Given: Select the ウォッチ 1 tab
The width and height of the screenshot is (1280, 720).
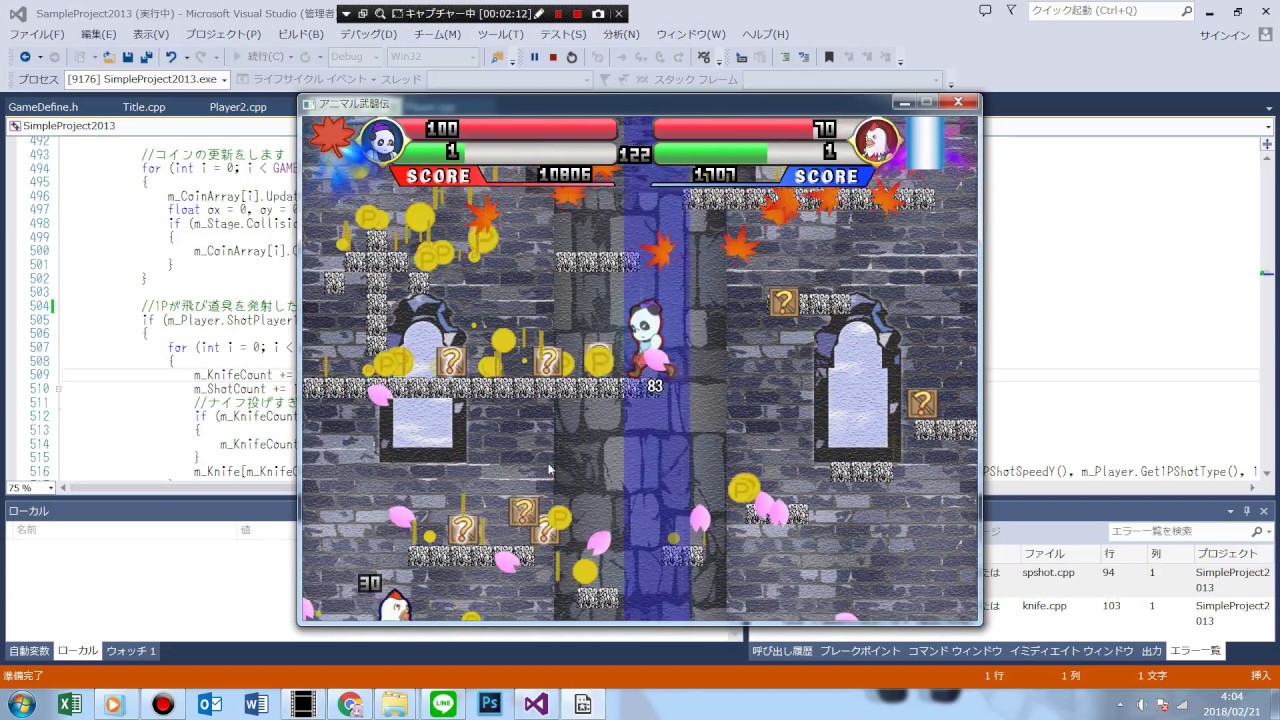Looking at the screenshot, I should tap(131, 651).
